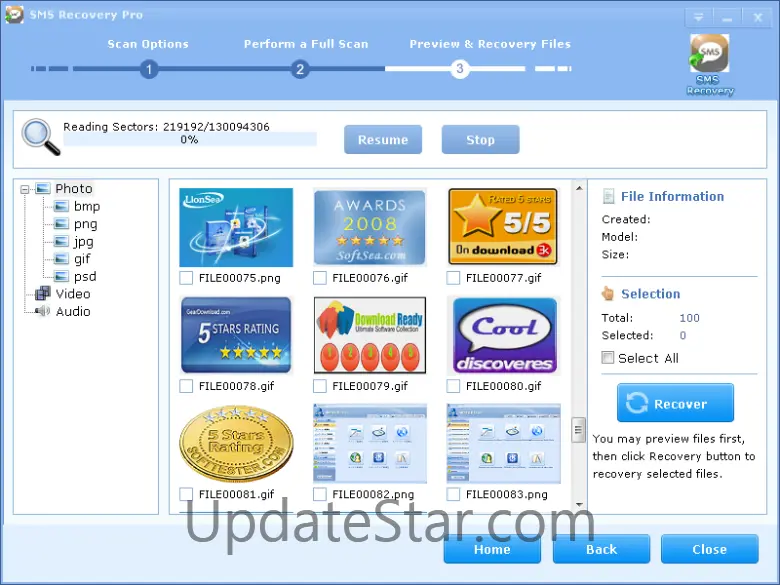Click the Recover button

(675, 402)
